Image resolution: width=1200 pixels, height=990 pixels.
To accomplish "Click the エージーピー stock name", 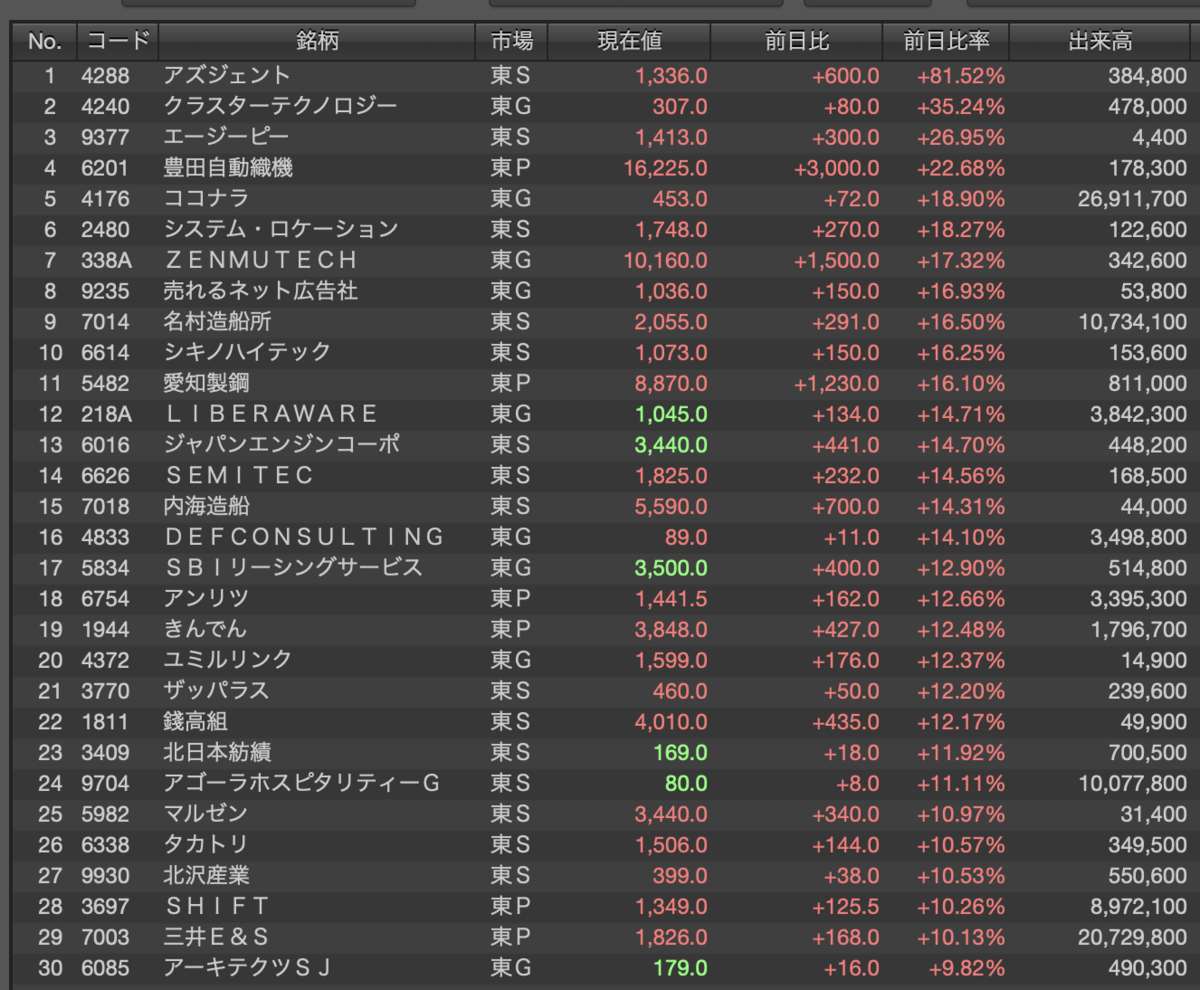I will 226,137.
